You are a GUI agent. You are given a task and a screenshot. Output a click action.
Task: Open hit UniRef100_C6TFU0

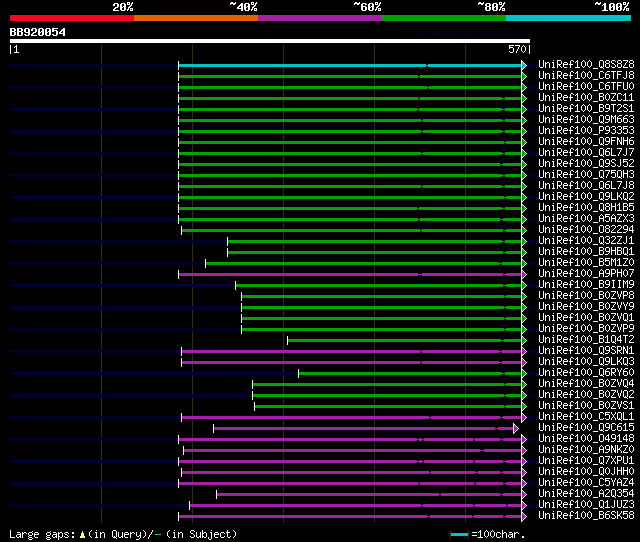586,87
